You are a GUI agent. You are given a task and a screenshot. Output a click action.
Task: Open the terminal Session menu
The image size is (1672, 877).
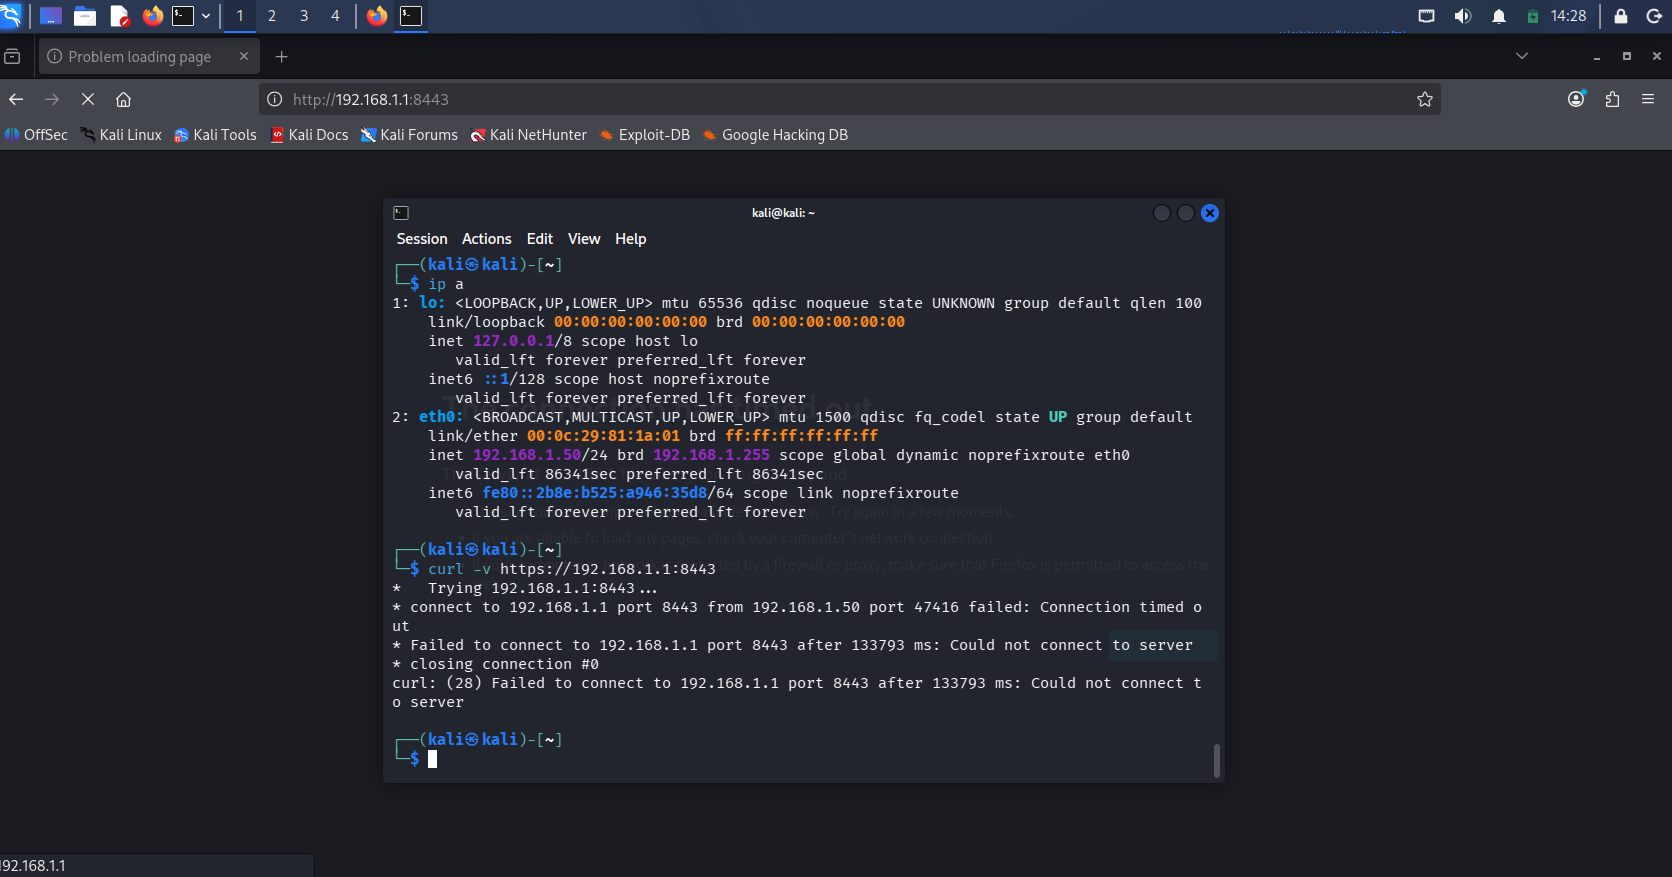422,239
